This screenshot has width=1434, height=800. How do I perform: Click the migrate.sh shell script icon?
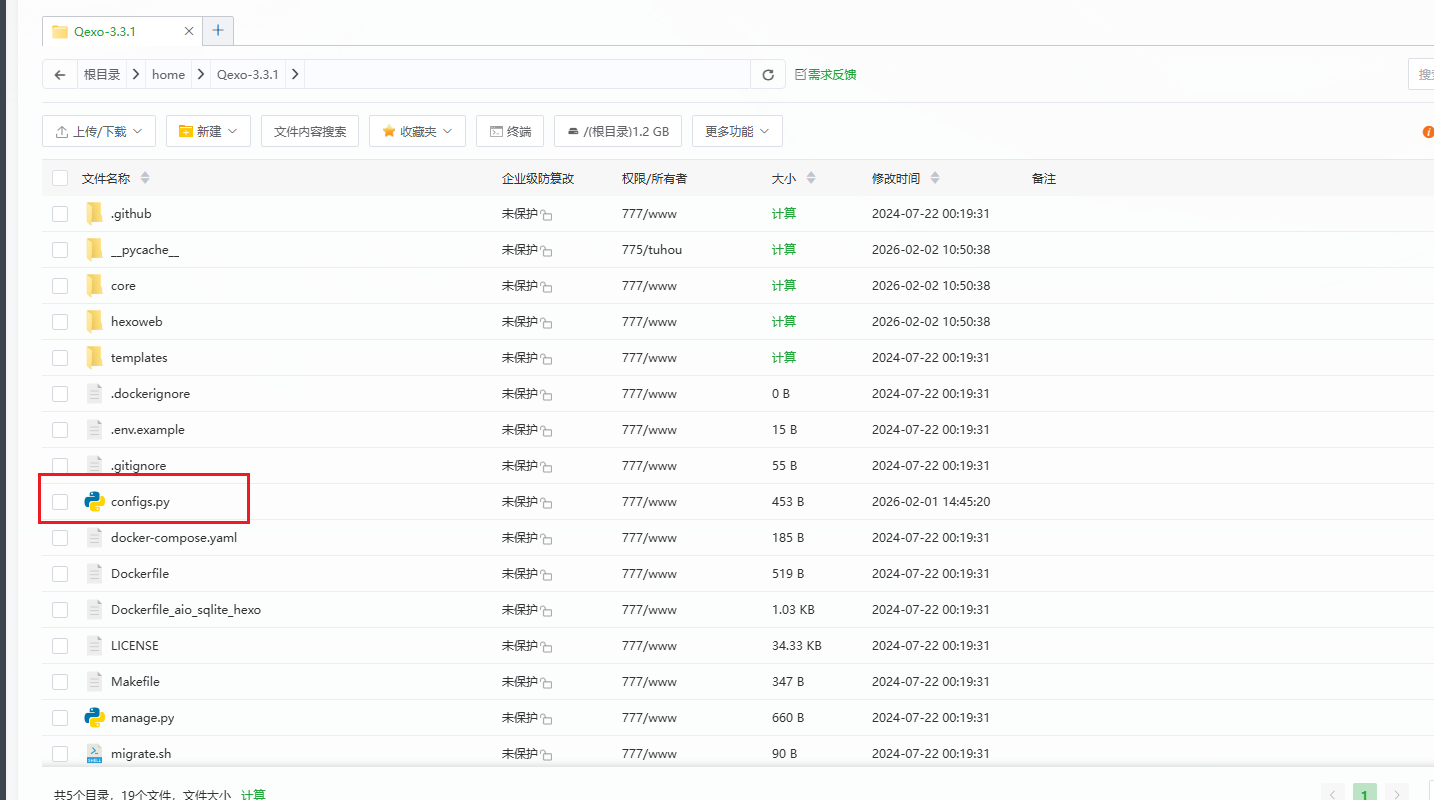click(x=95, y=754)
